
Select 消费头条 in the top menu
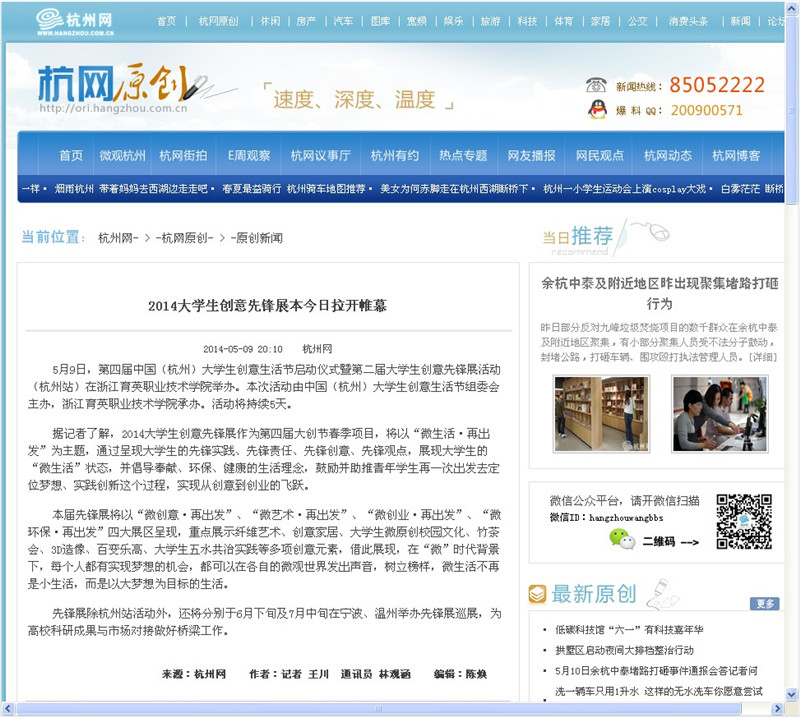(x=688, y=21)
